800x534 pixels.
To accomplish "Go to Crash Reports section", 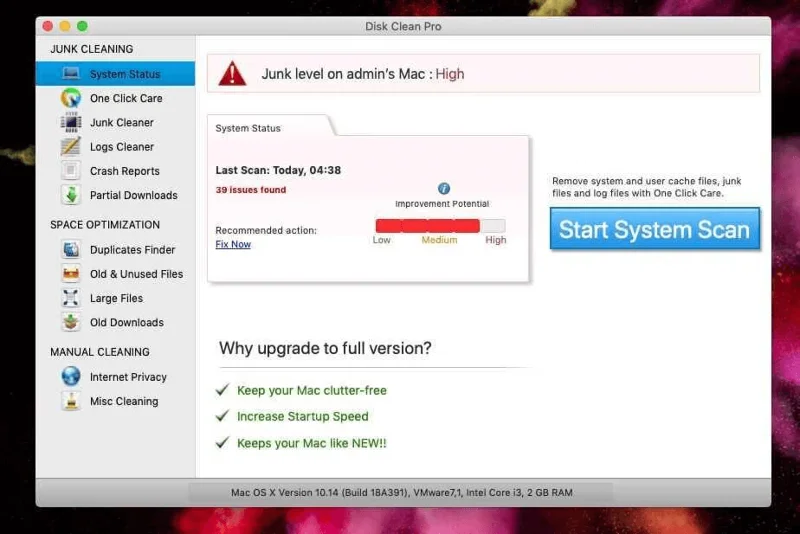I will [x=124, y=171].
